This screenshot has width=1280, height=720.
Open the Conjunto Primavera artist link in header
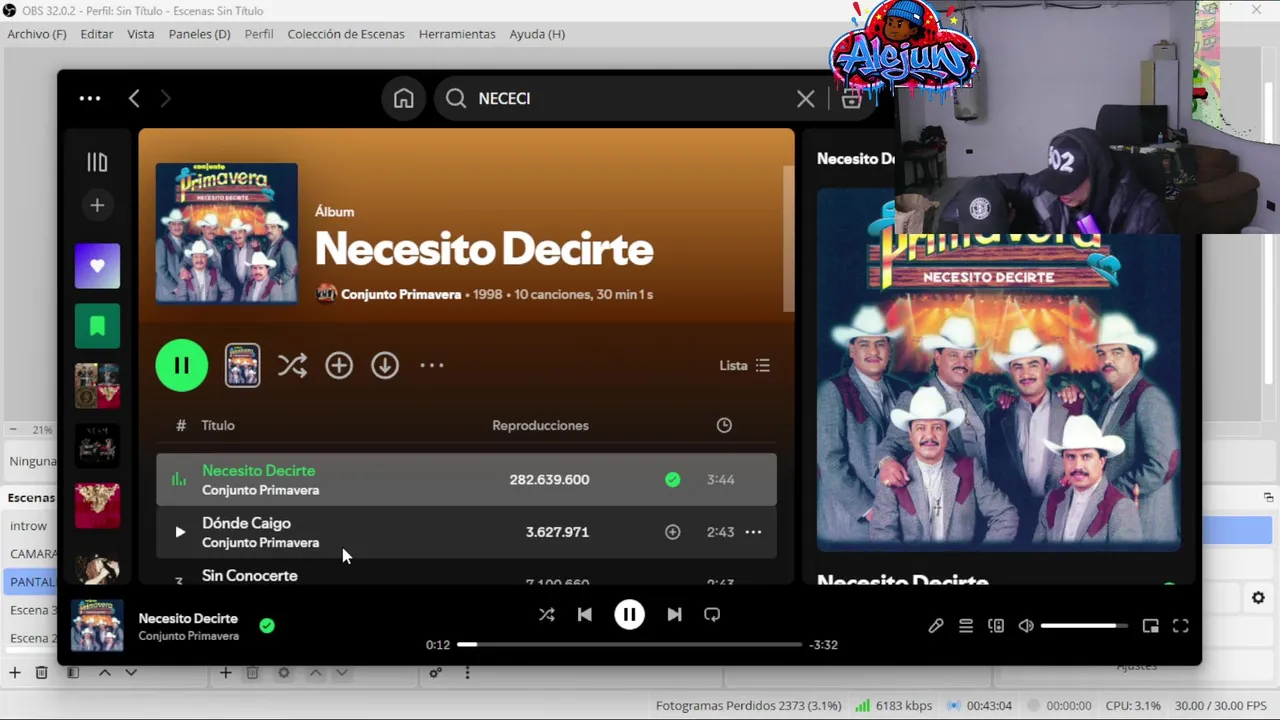tap(401, 294)
